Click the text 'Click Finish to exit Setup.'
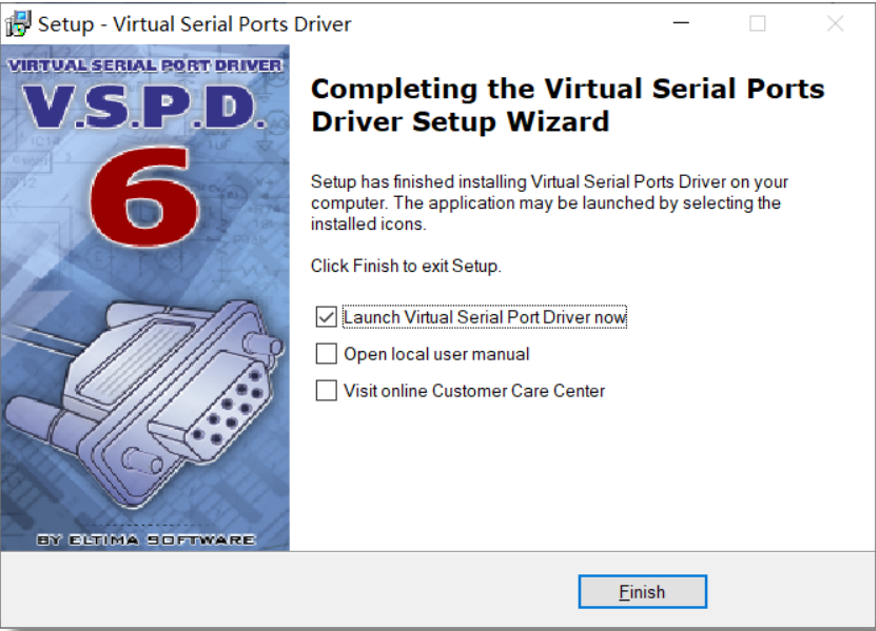876x631 pixels. point(406,266)
